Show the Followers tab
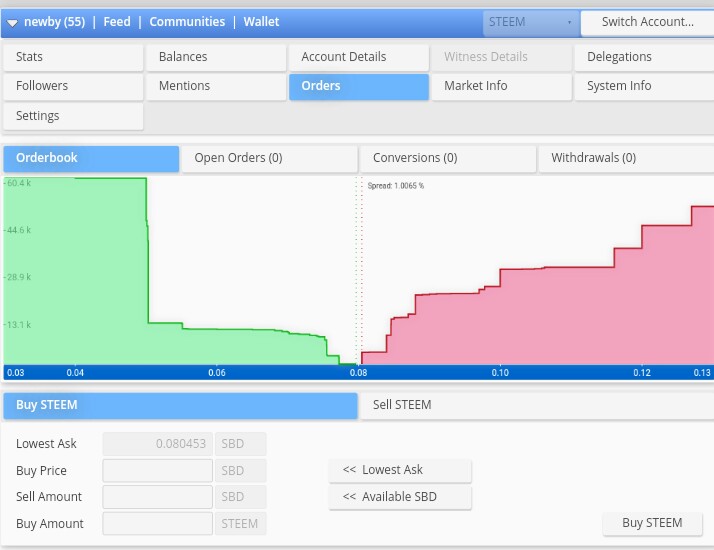The image size is (714, 550). pyautogui.click(x=73, y=86)
